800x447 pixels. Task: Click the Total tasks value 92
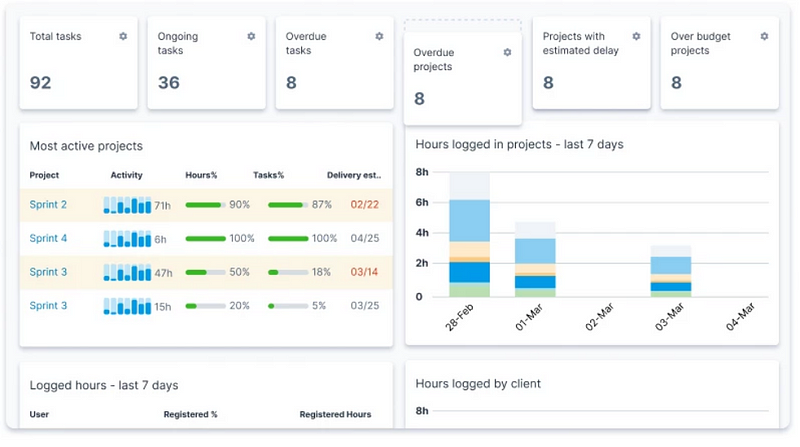click(x=40, y=83)
